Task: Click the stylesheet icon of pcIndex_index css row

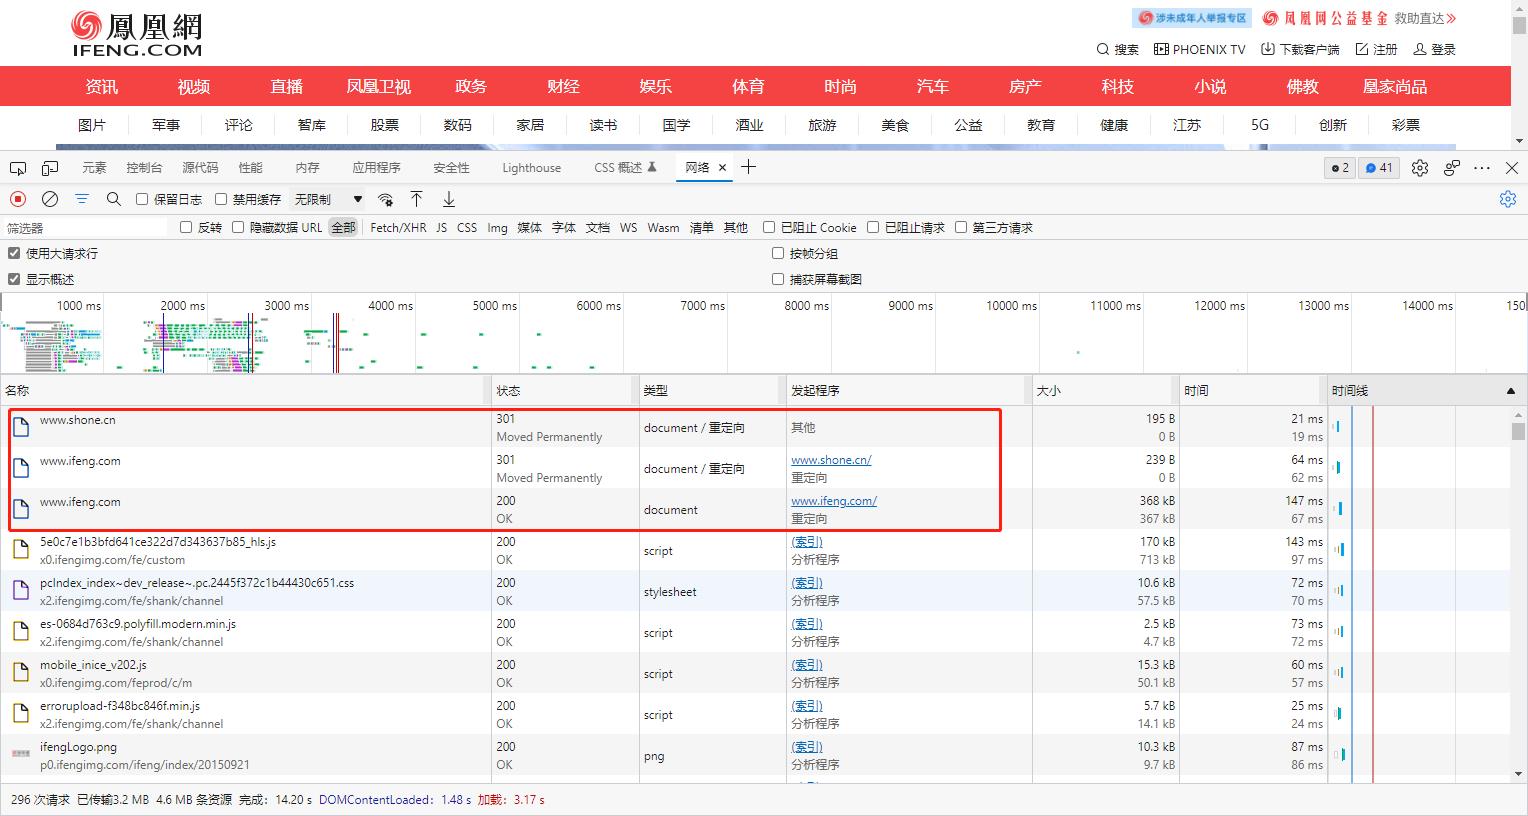Action: [21, 590]
